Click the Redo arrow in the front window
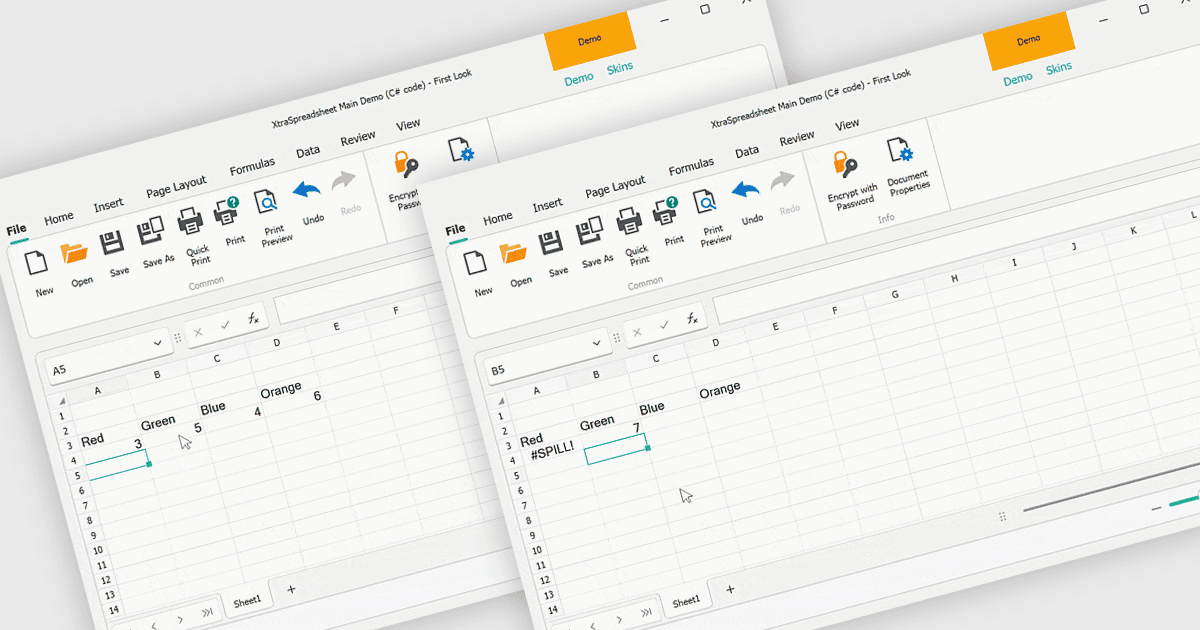The height and width of the screenshot is (630, 1200). pos(785,181)
